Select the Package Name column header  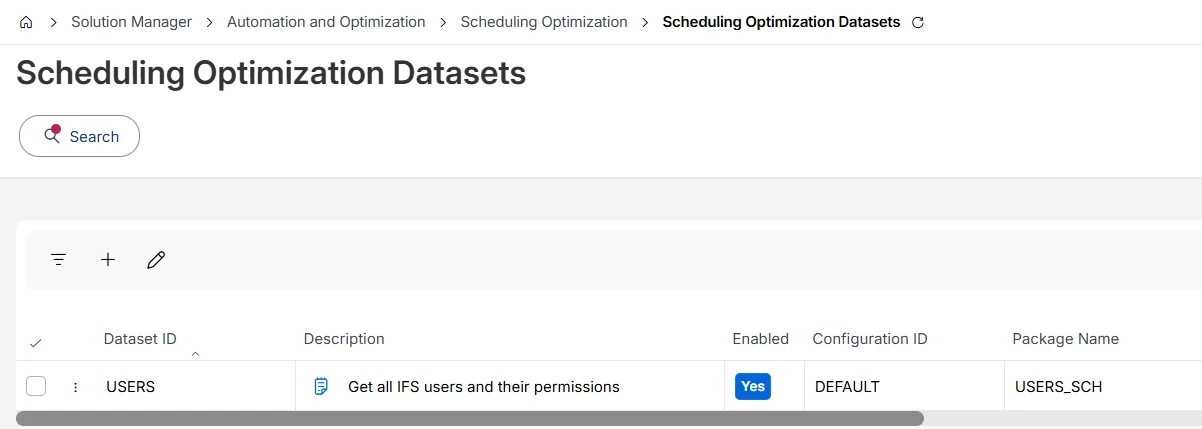point(1065,339)
